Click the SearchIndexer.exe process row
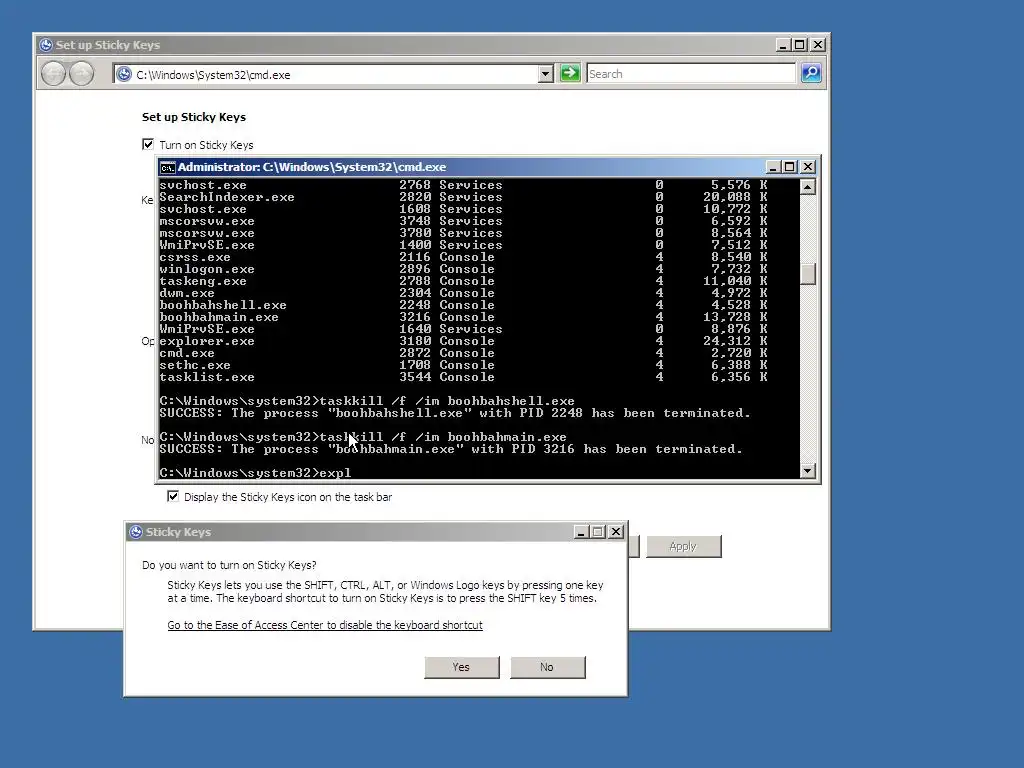Viewport: 1024px width, 768px height. pyautogui.click(x=464, y=197)
